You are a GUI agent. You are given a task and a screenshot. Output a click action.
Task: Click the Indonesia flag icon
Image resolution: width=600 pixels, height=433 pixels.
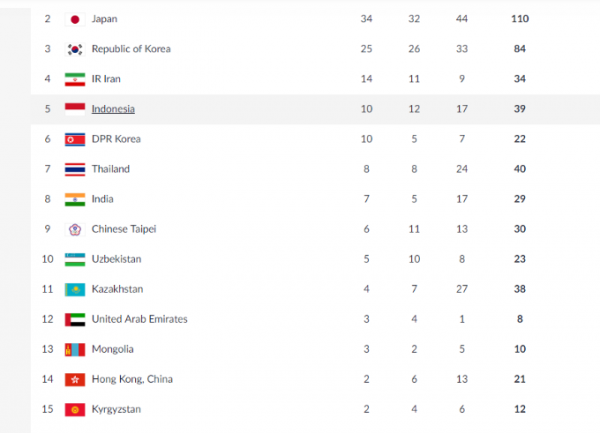click(74, 109)
